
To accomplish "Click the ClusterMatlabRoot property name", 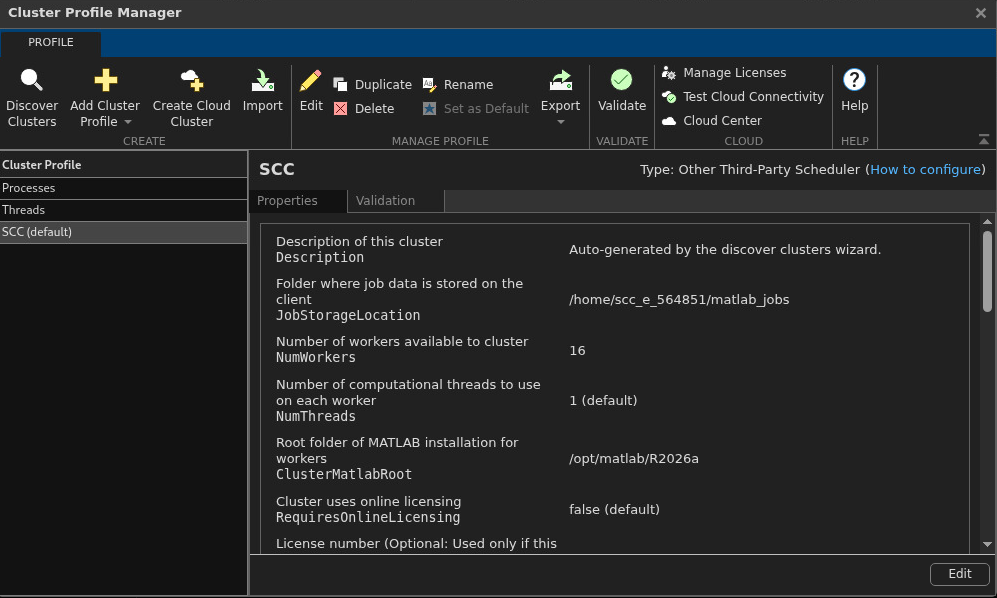I will click(344, 475).
